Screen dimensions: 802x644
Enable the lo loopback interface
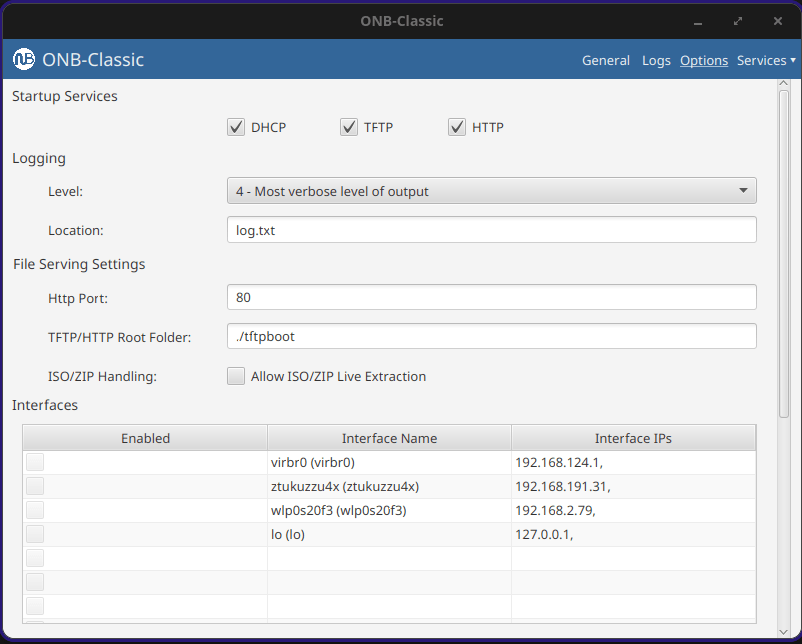[34, 534]
